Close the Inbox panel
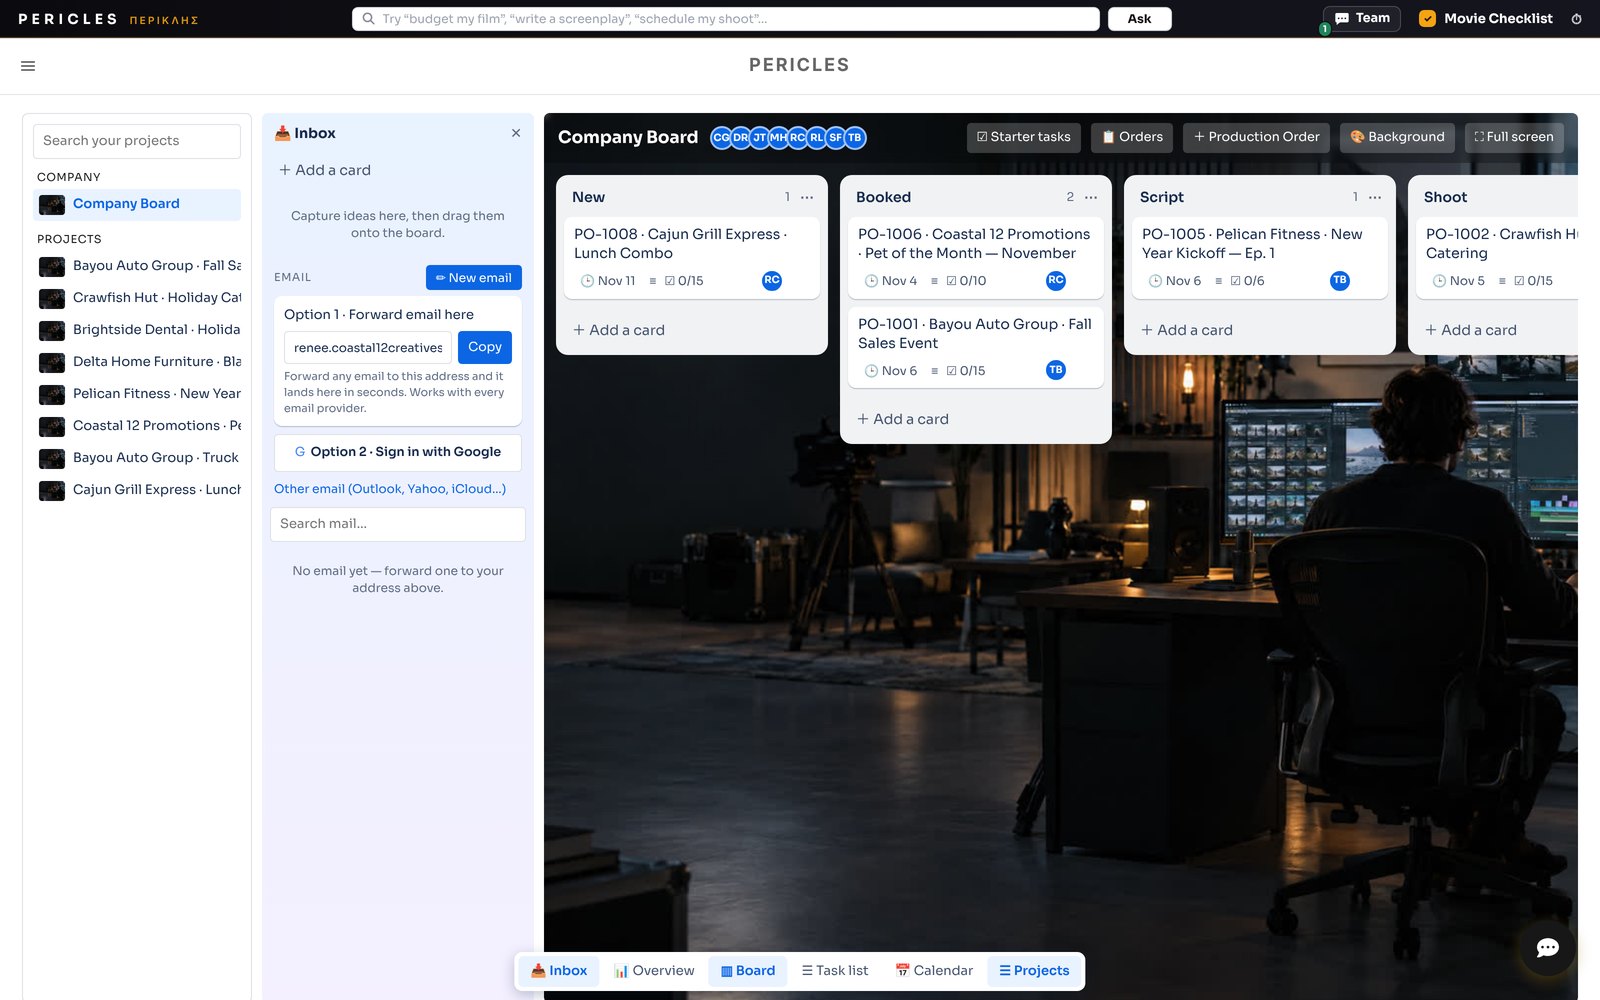 pyautogui.click(x=516, y=133)
